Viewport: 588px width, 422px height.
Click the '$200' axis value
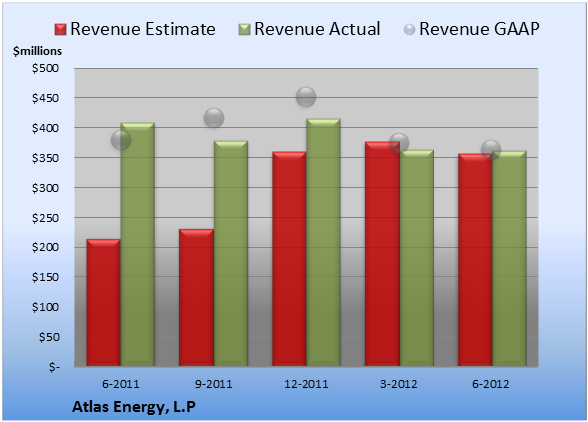[x=45, y=248]
